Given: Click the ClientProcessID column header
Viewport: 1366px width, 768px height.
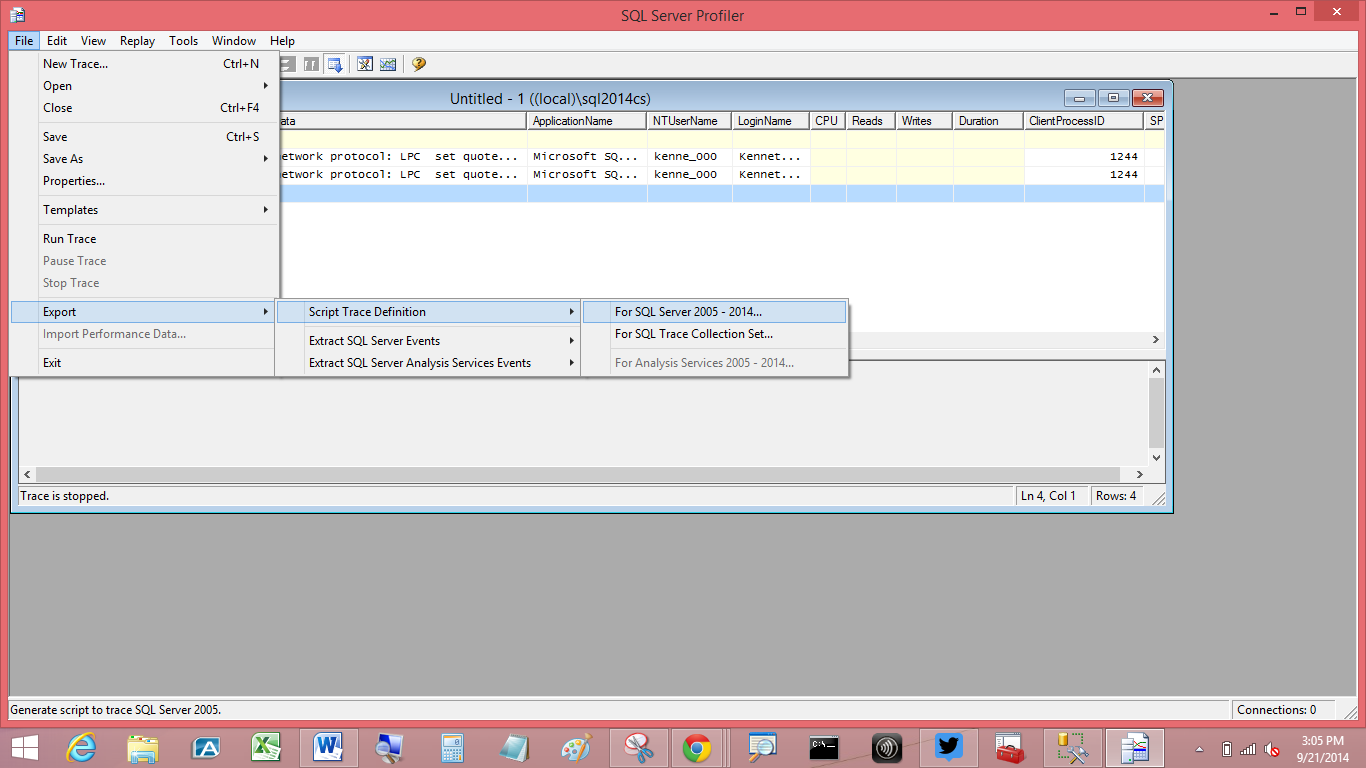Looking at the screenshot, I should 1084,121.
